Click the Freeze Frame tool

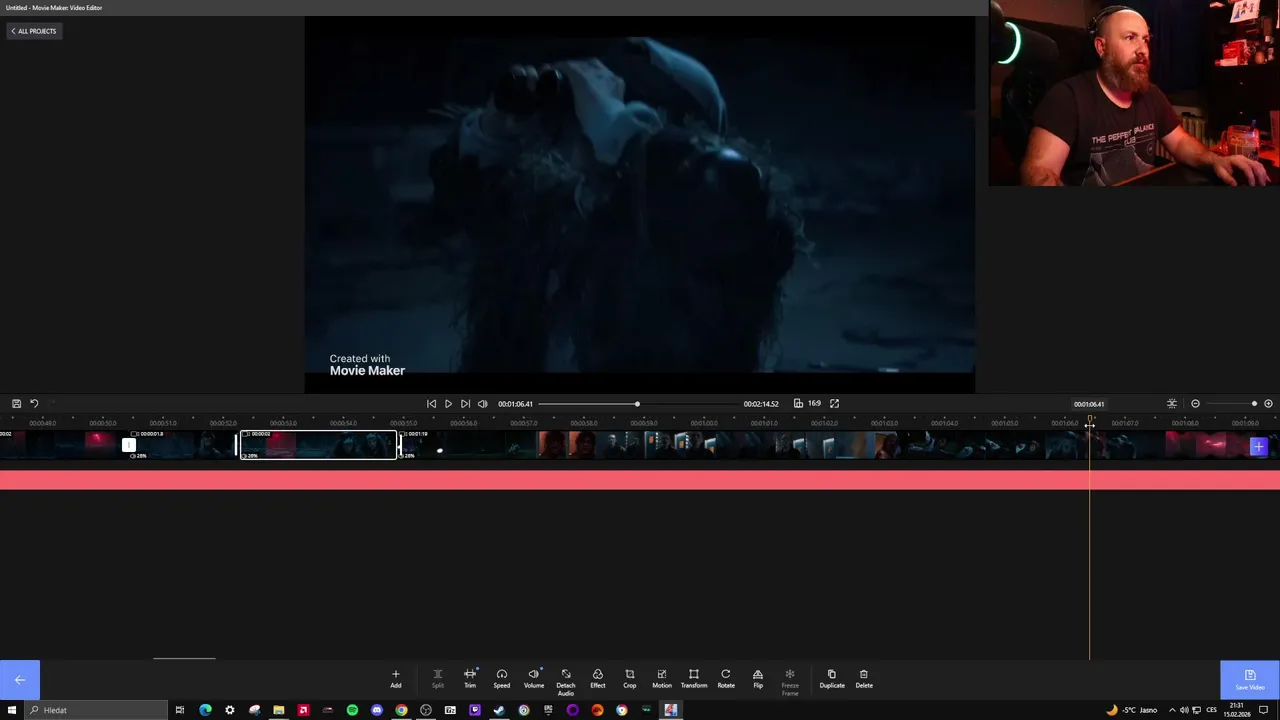(x=790, y=682)
